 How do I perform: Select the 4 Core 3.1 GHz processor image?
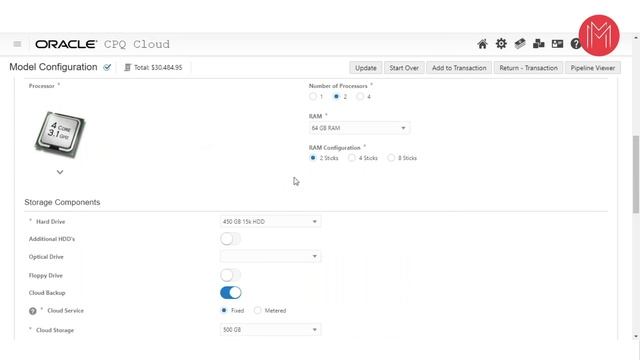[60, 135]
